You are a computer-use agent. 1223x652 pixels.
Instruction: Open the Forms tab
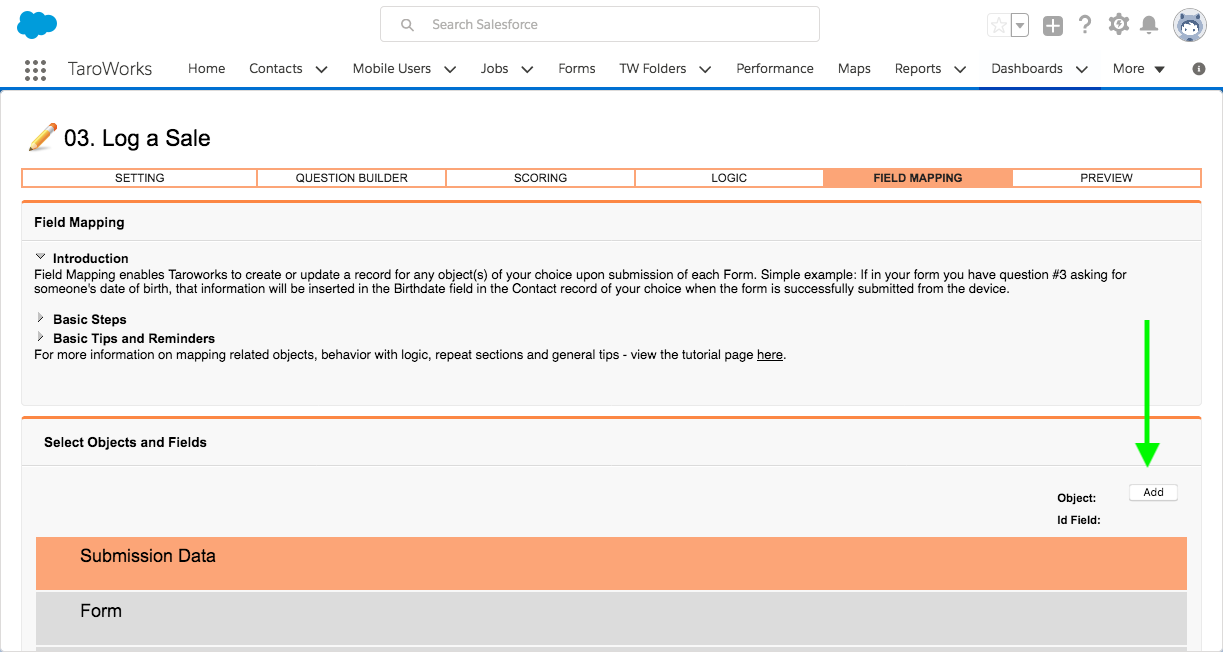click(577, 69)
